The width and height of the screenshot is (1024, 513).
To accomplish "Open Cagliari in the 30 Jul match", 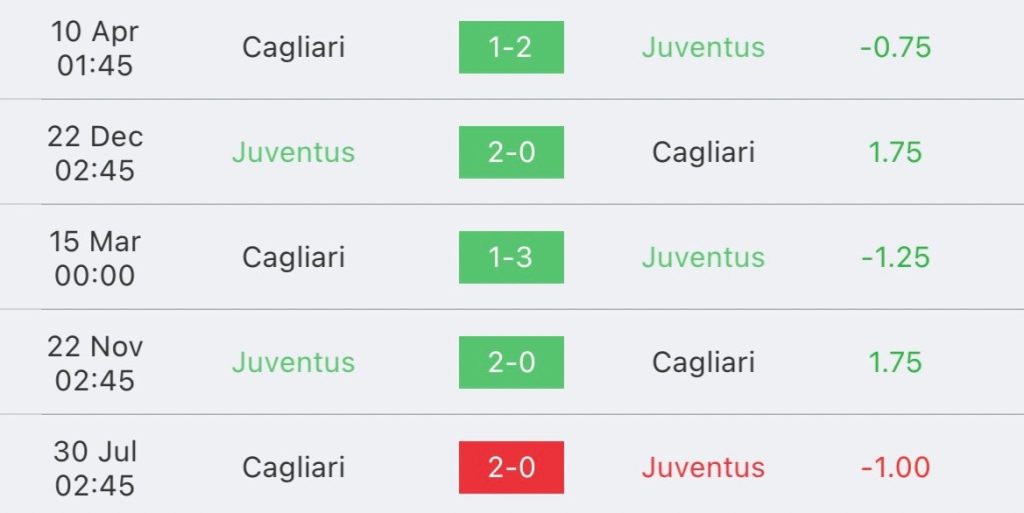I will point(293,467).
